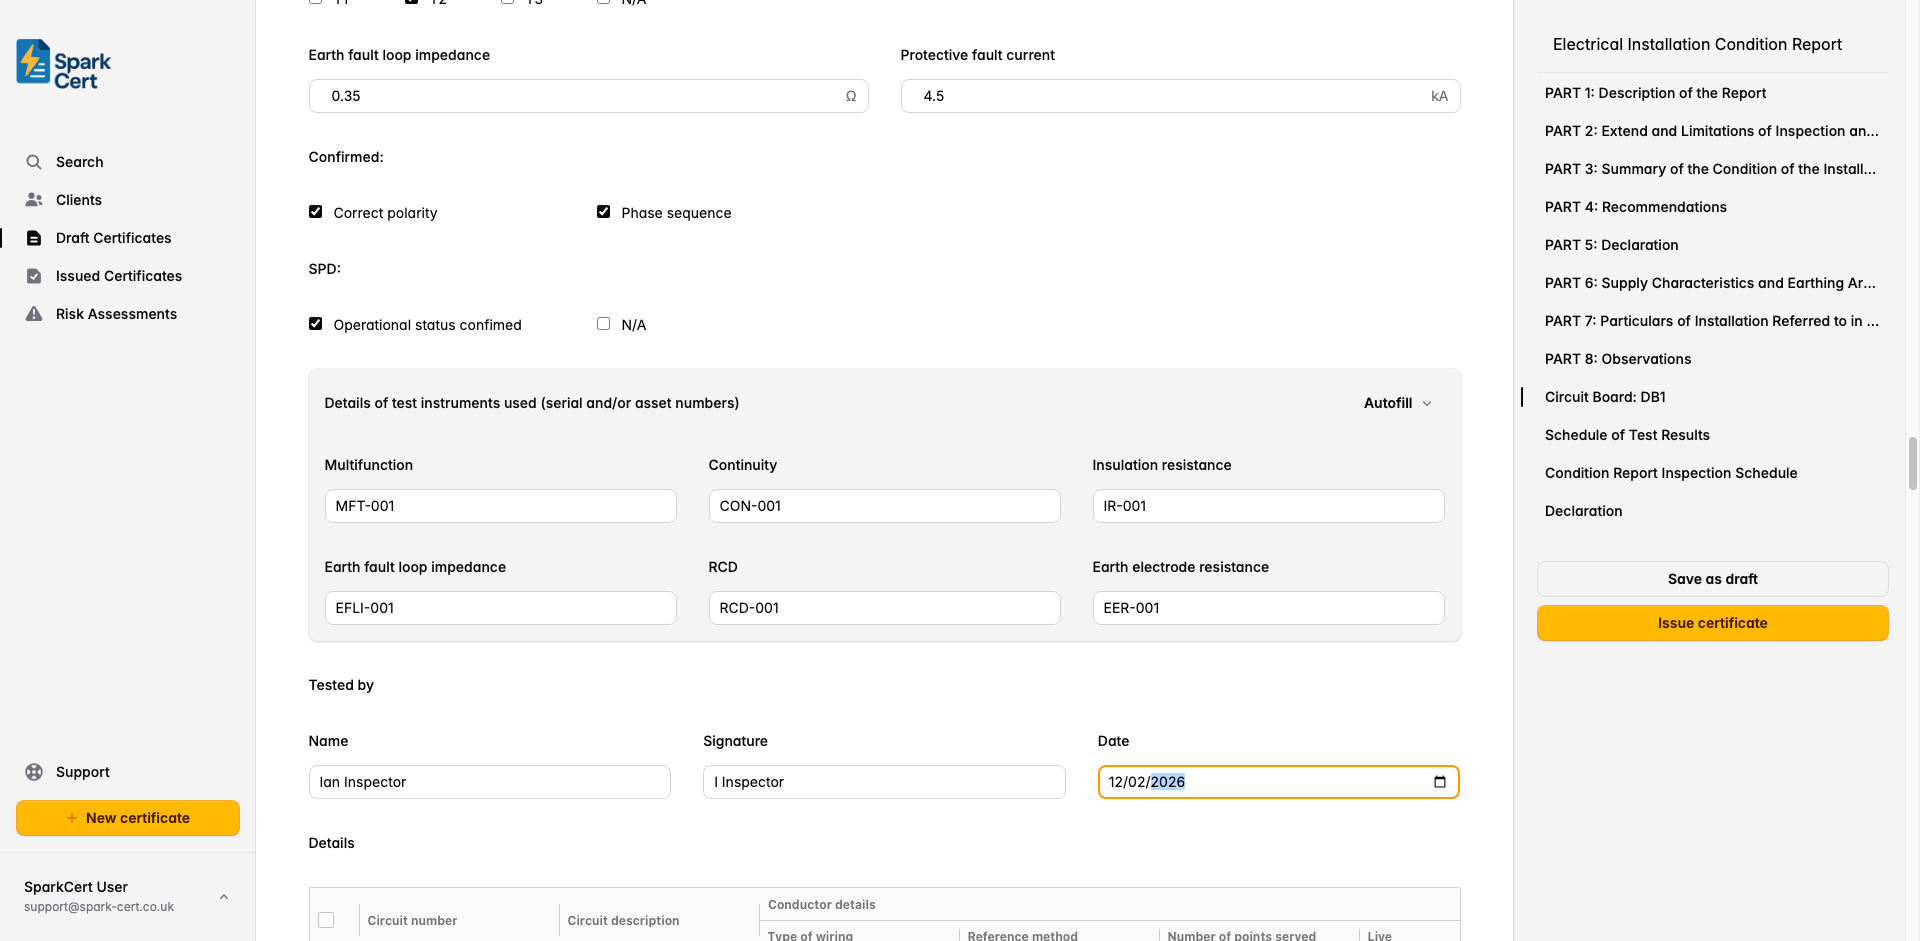Uncheck the Phase sequence checkbox

[x=604, y=212]
